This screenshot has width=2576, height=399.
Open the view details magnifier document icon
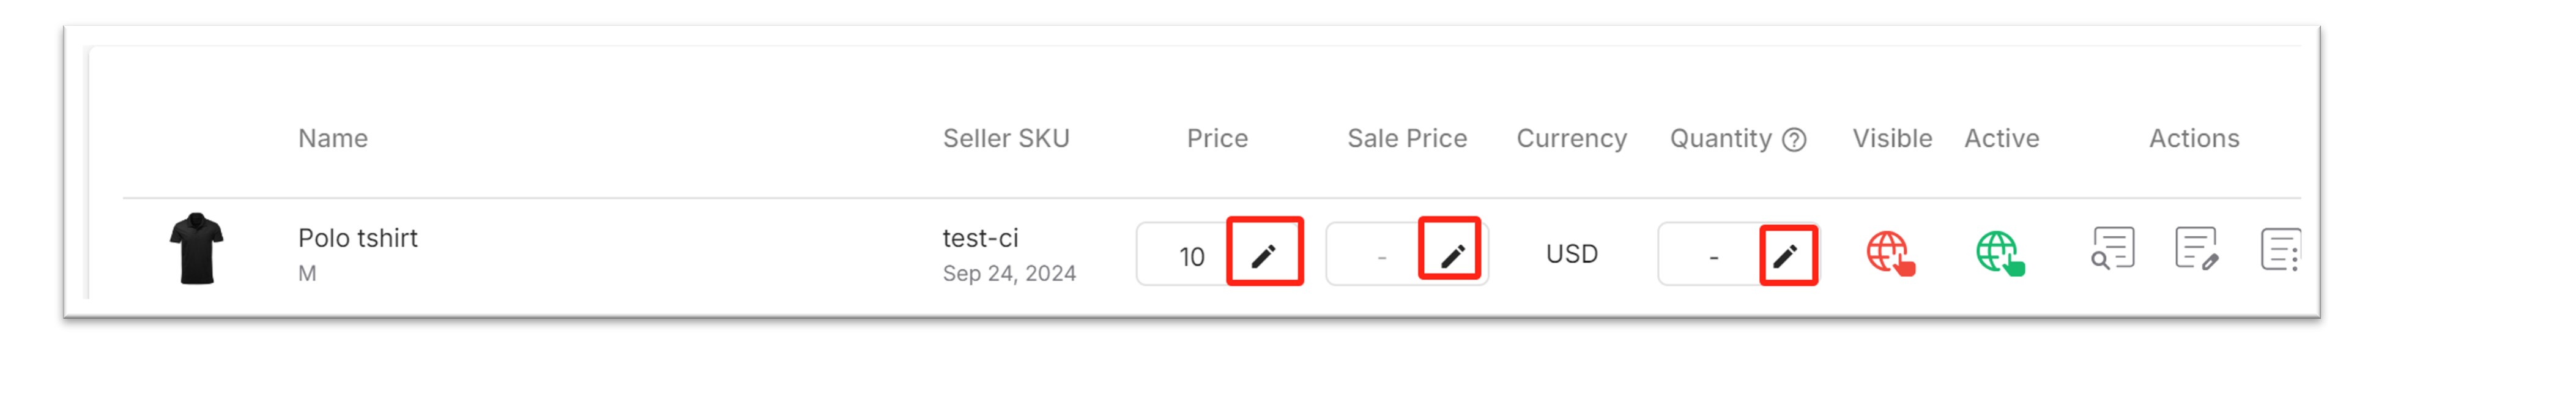[x=2112, y=248]
